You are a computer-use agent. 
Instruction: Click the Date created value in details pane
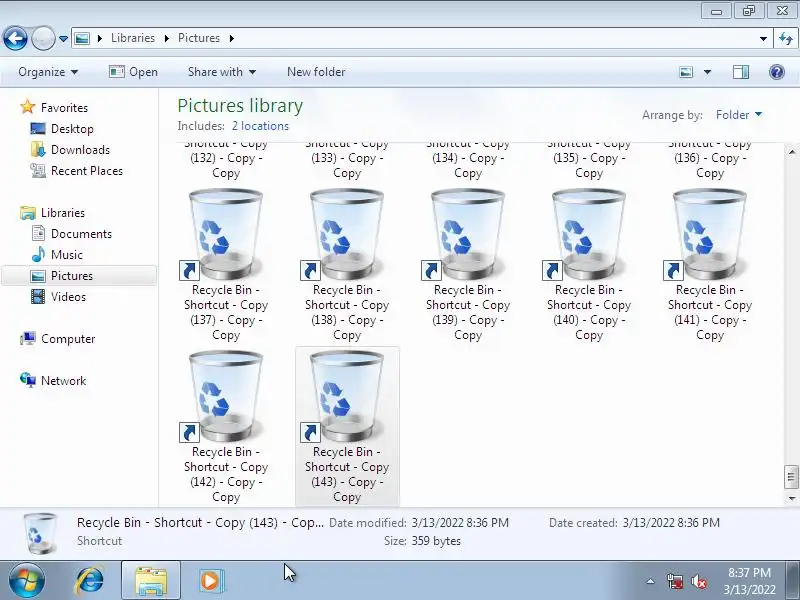(x=671, y=523)
